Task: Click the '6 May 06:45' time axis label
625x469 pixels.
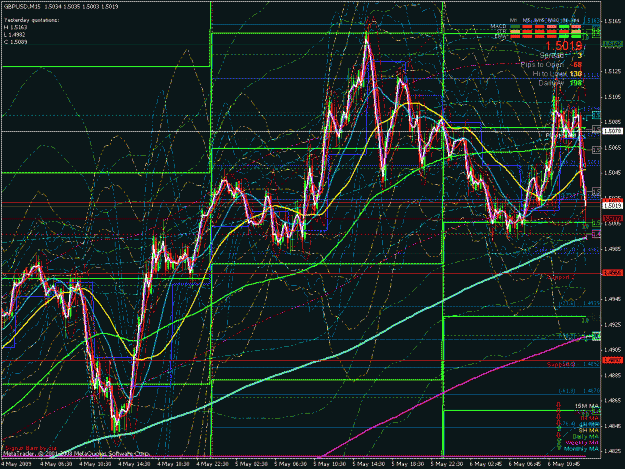Action: pyautogui.click(x=525, y=464)
